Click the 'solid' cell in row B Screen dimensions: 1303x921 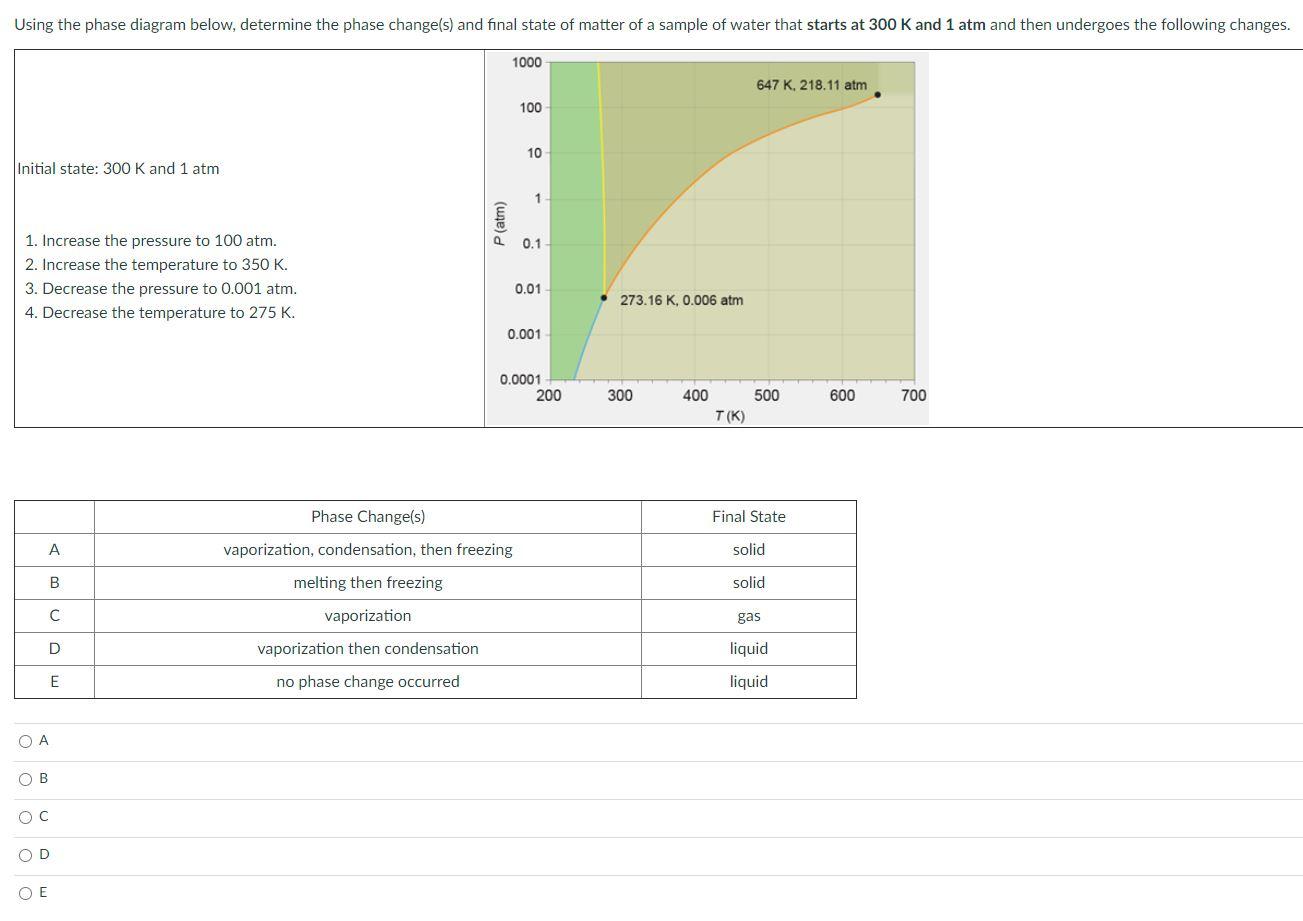pyautogui.click(x=749, y=583)
